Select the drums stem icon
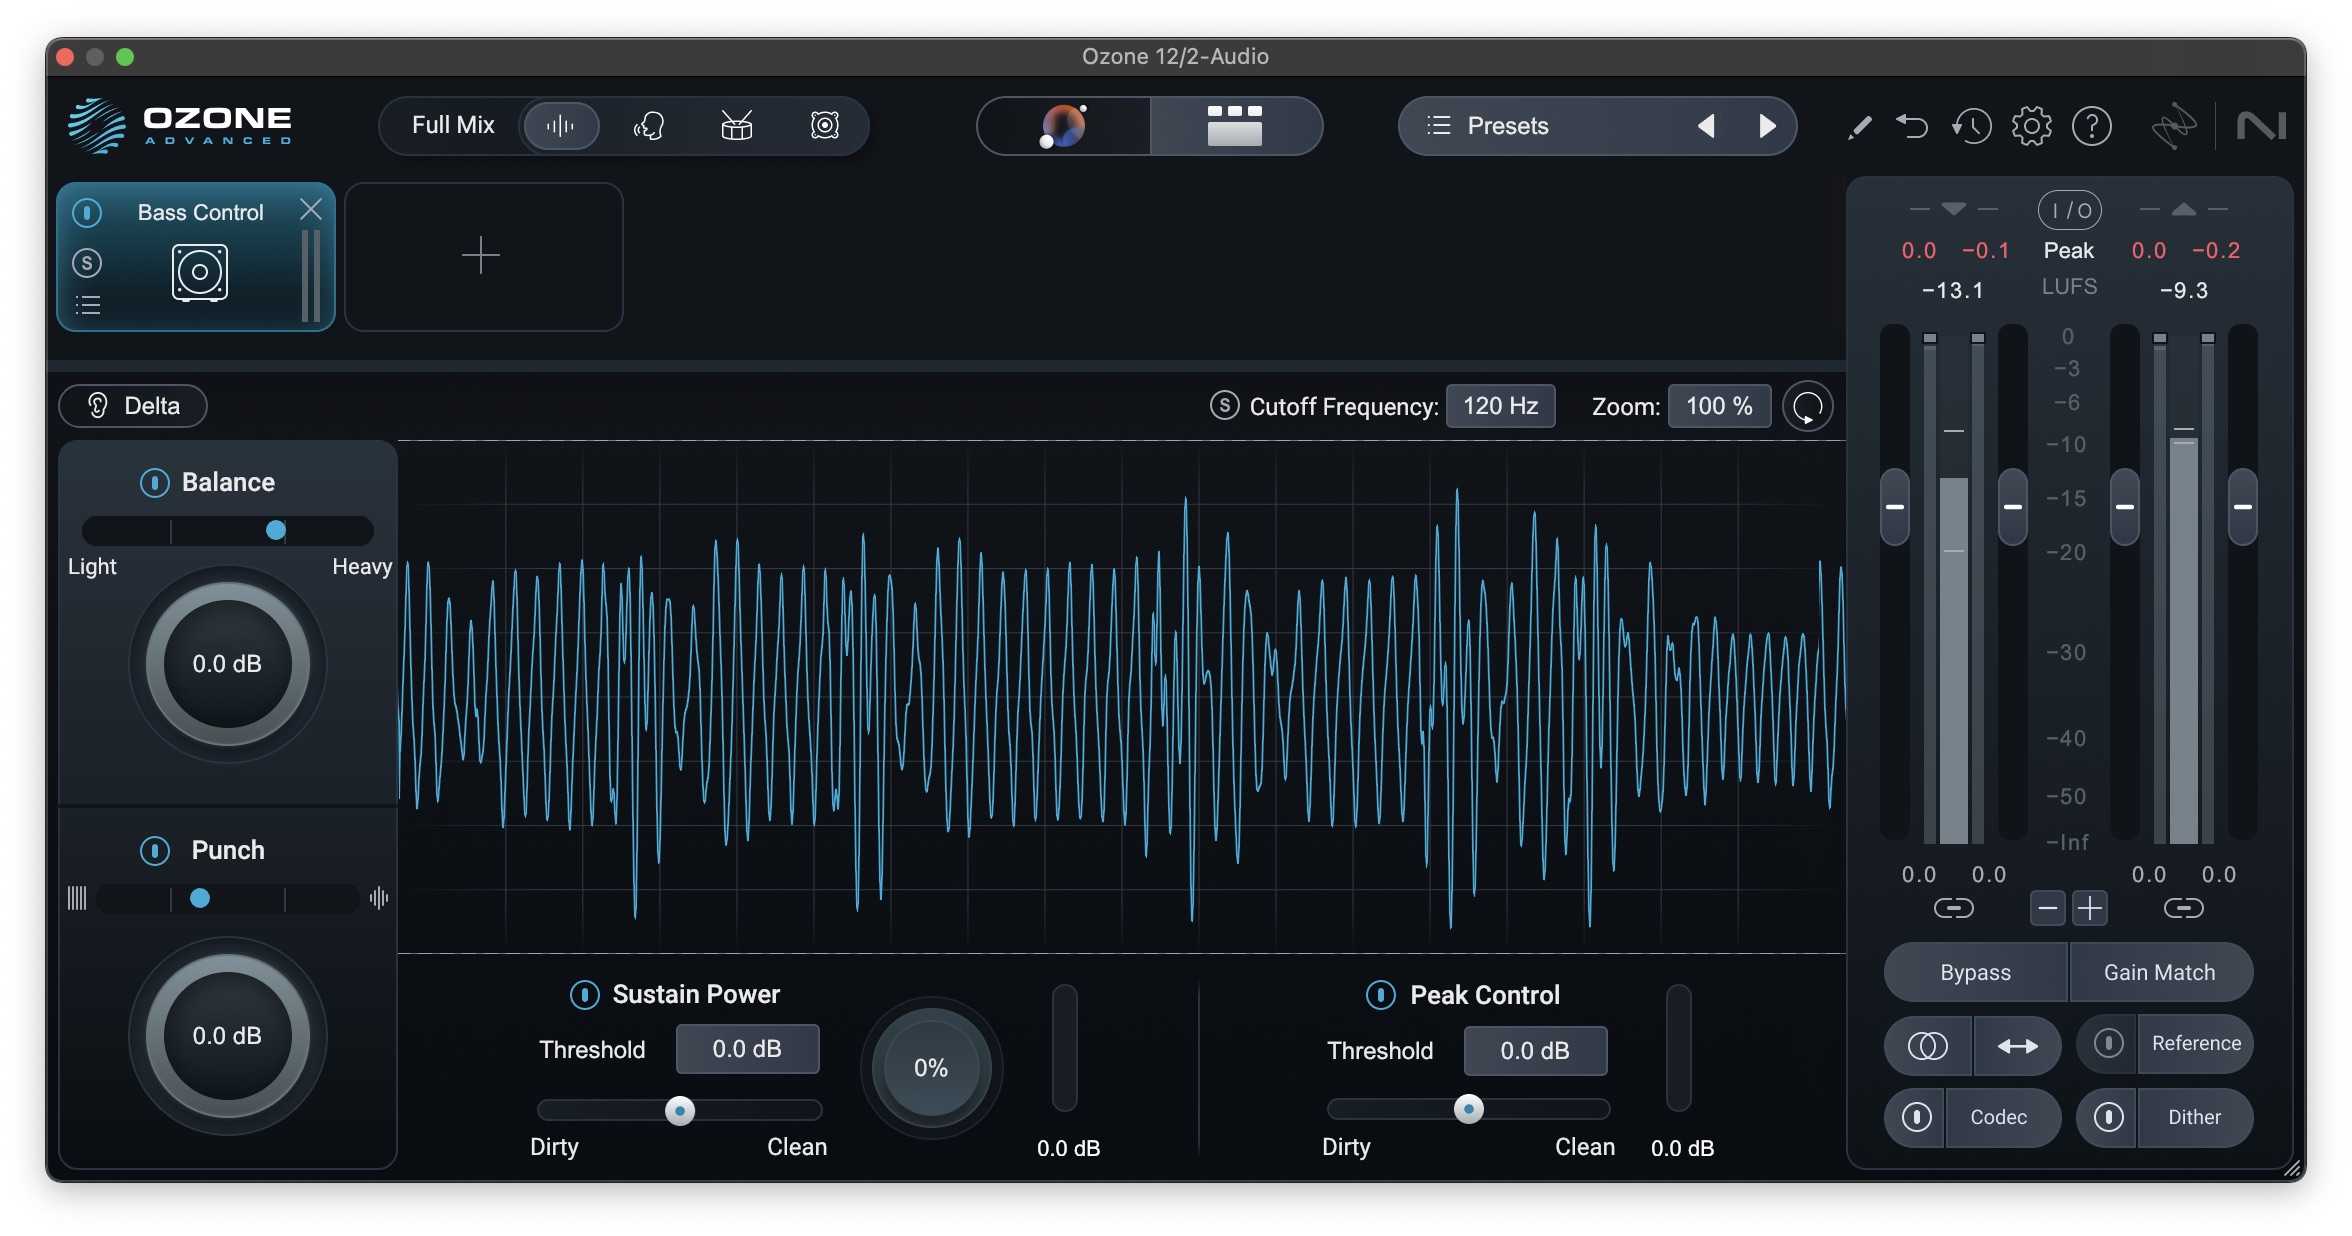2352x1236 pixels. pos(736,126)
